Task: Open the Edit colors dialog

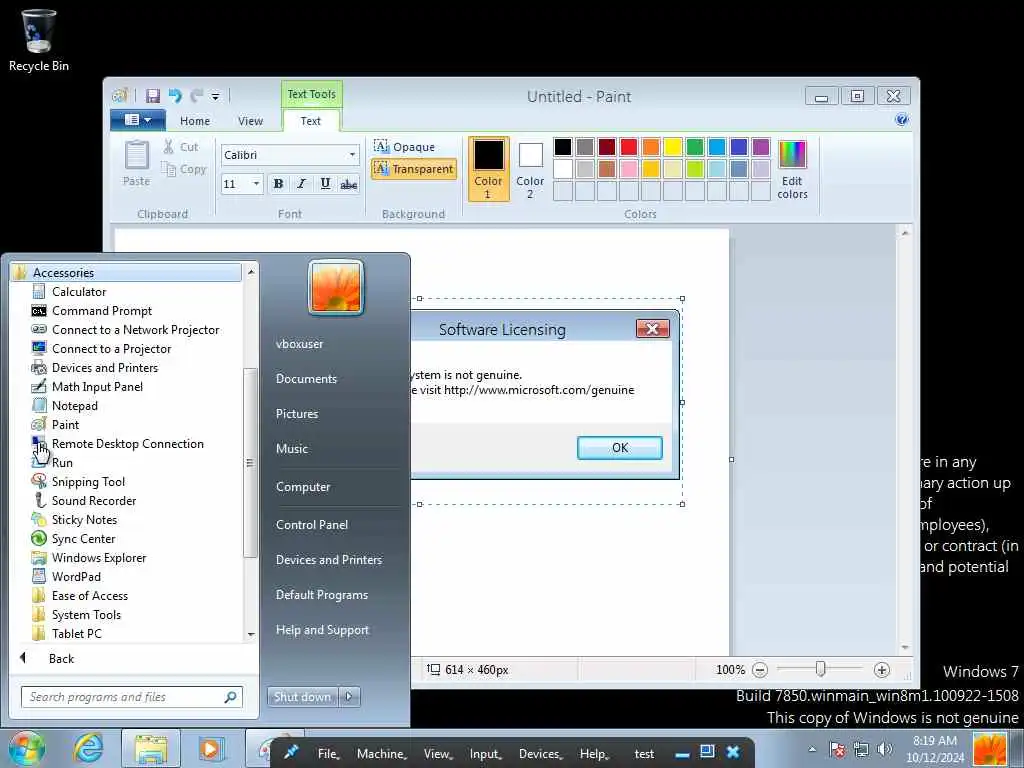Action: tap(792, 169)
